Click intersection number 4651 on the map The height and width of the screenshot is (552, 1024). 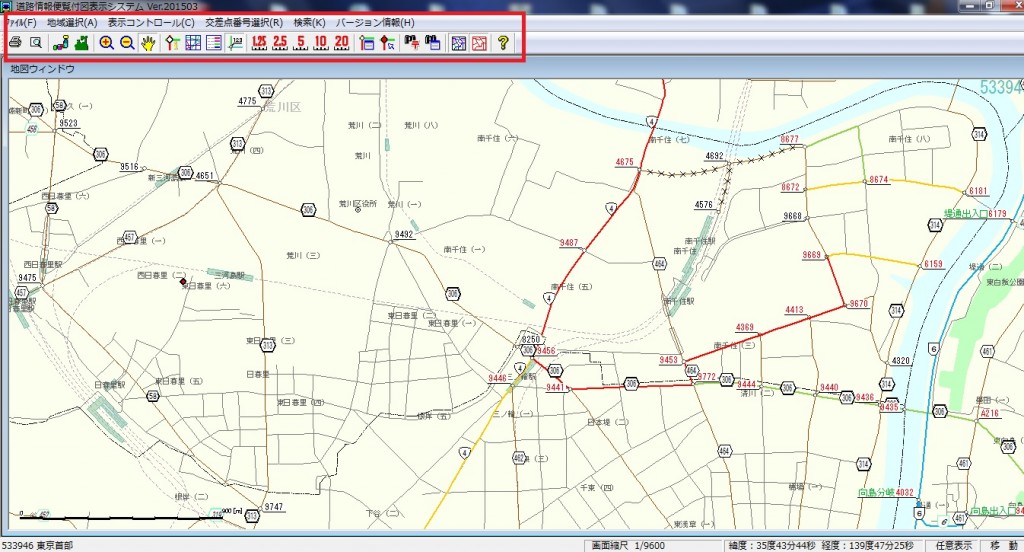tap(204, 176)
